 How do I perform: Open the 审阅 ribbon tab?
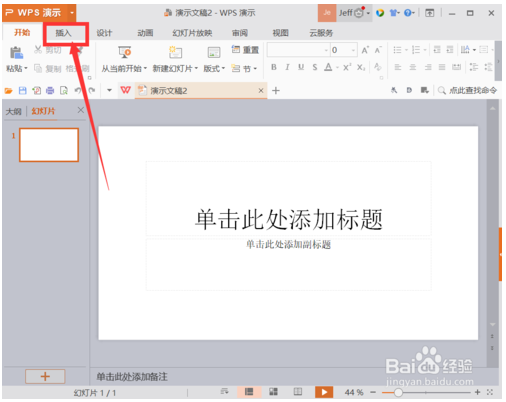pyautogui.click(x=240, y=33)
